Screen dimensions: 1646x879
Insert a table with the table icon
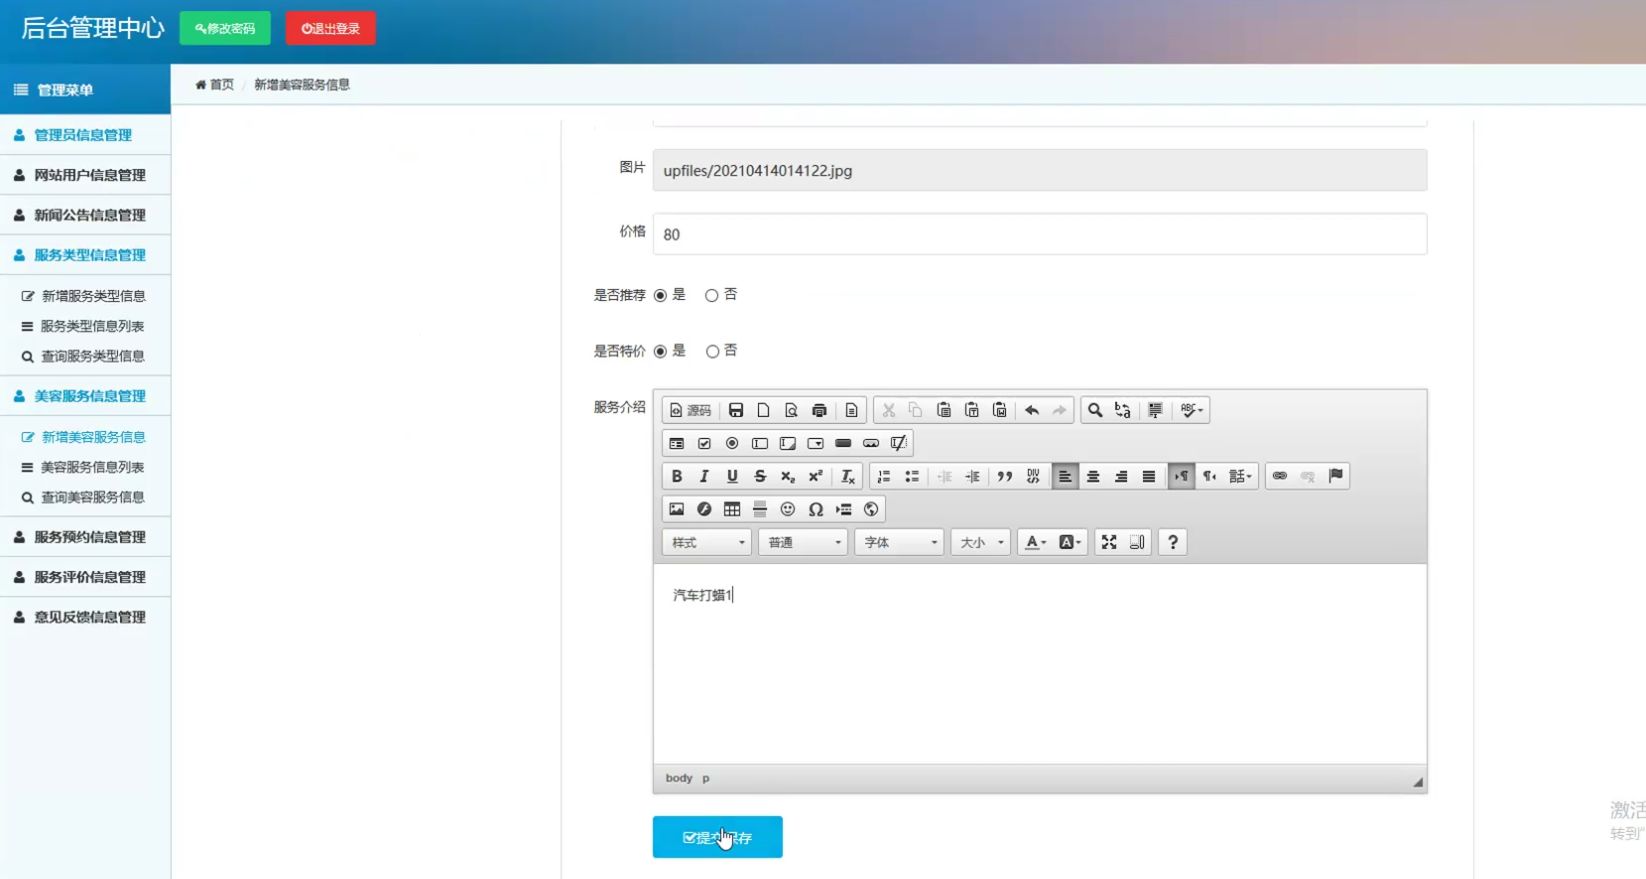pyautogui.click(x=732, y=509)
